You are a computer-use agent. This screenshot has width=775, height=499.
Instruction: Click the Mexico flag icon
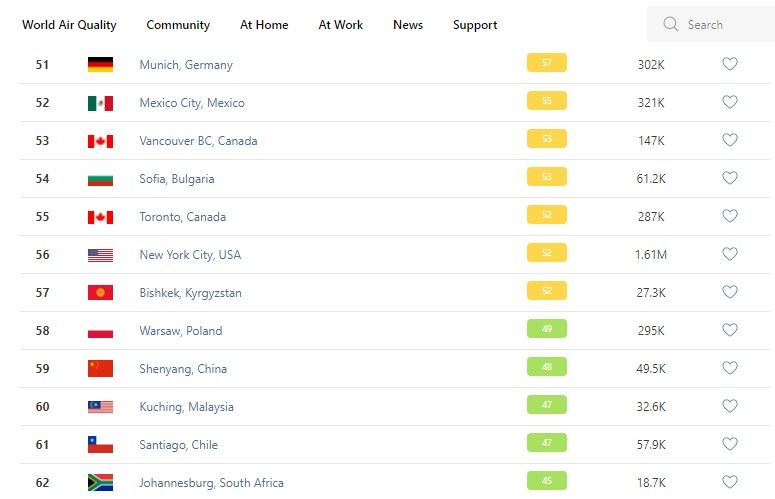point(100,103)
